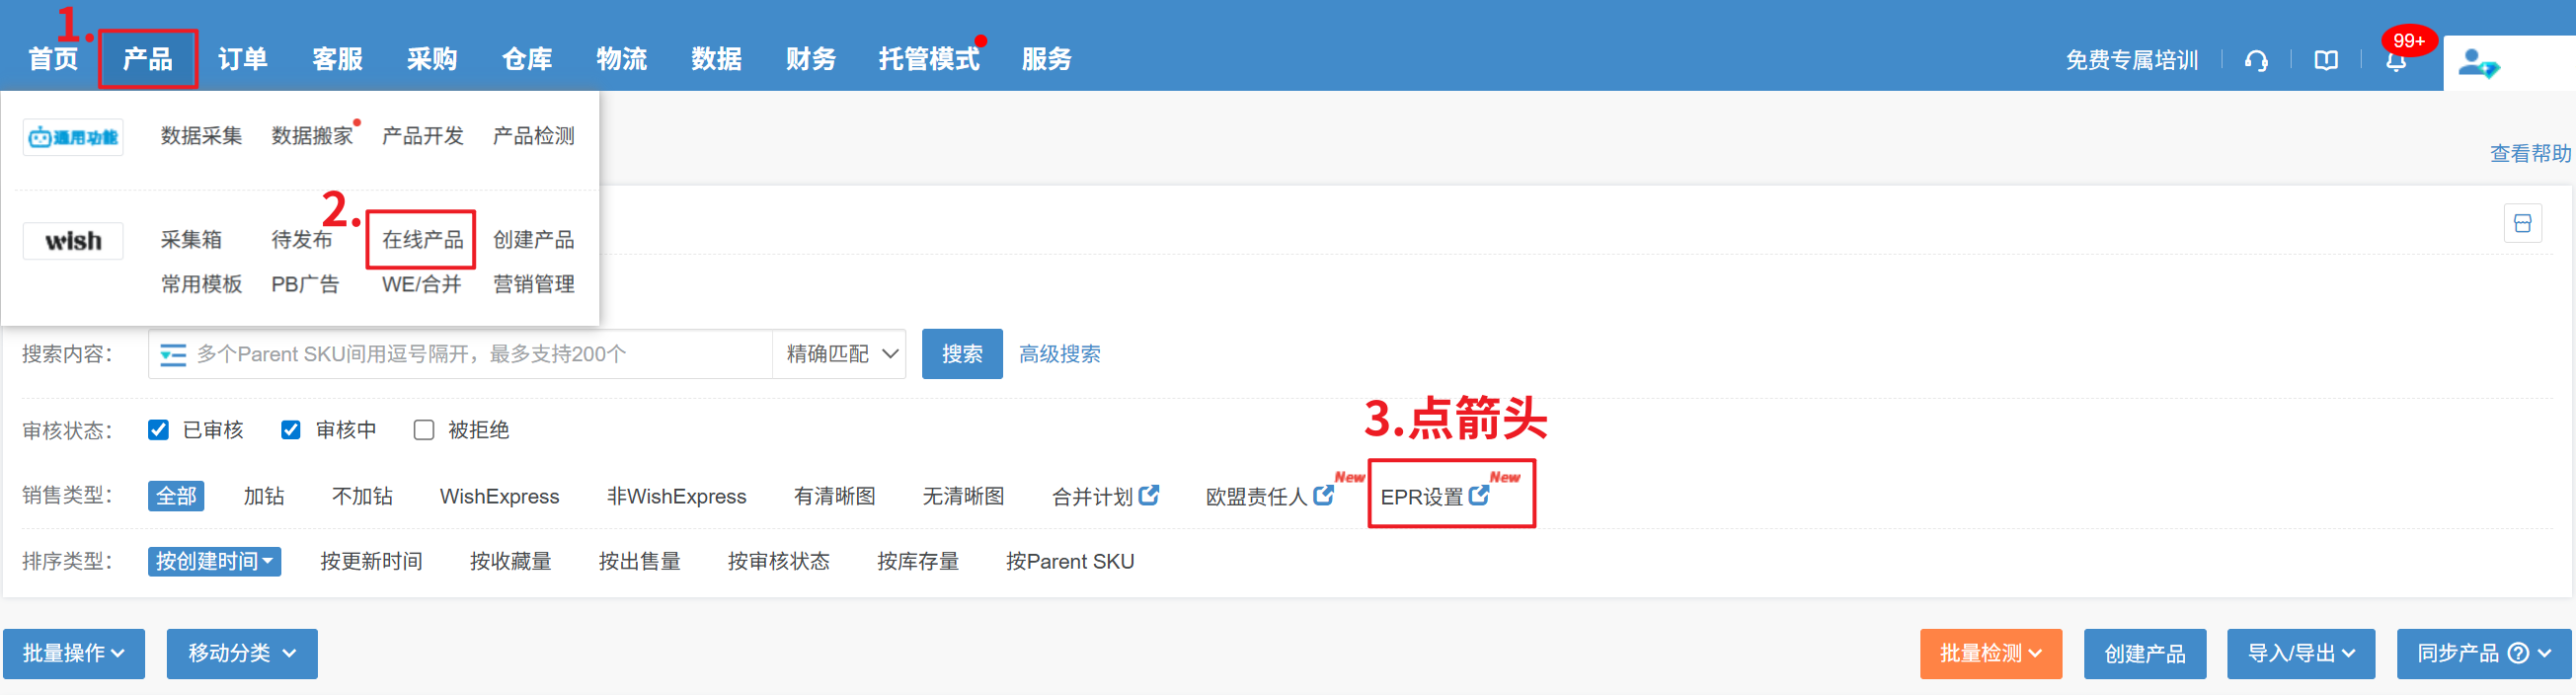Viewport: 2576px width, 695px height.
Task: Filter sales type by 加钻
Action: coord(264,496)
